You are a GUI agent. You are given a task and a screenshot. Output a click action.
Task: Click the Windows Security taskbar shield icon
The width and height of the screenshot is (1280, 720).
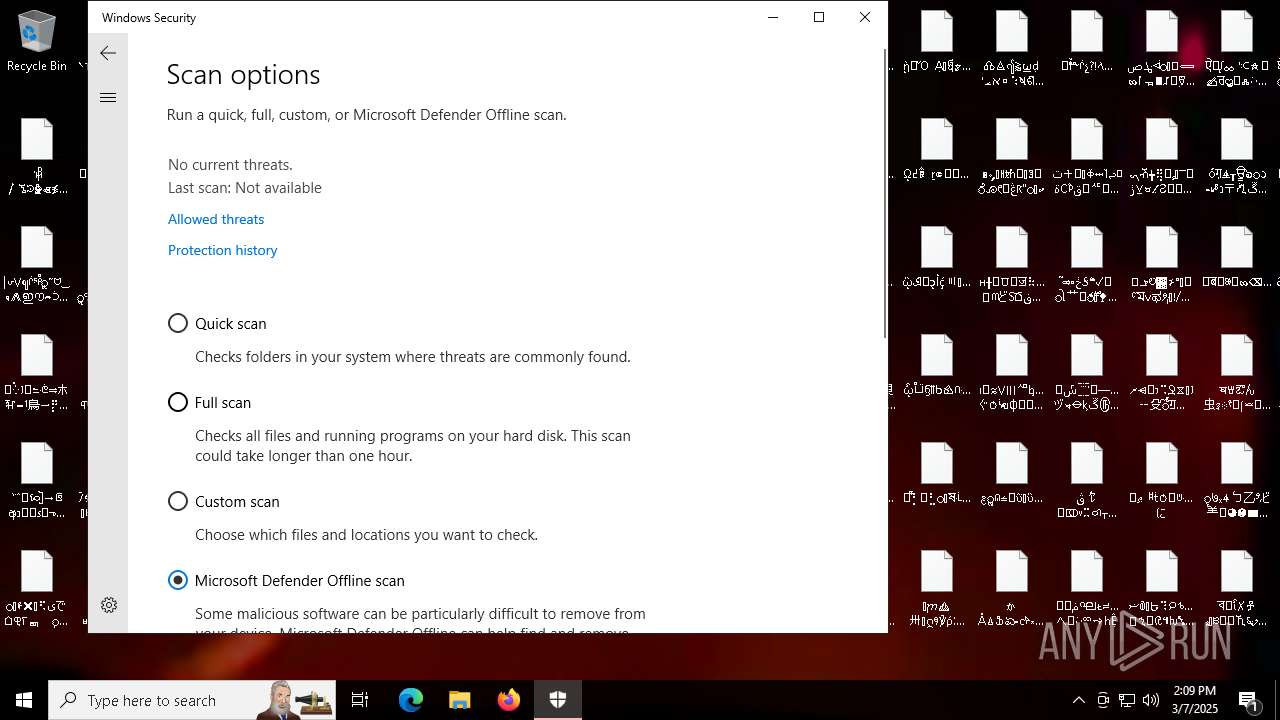[x=558, y=700]
